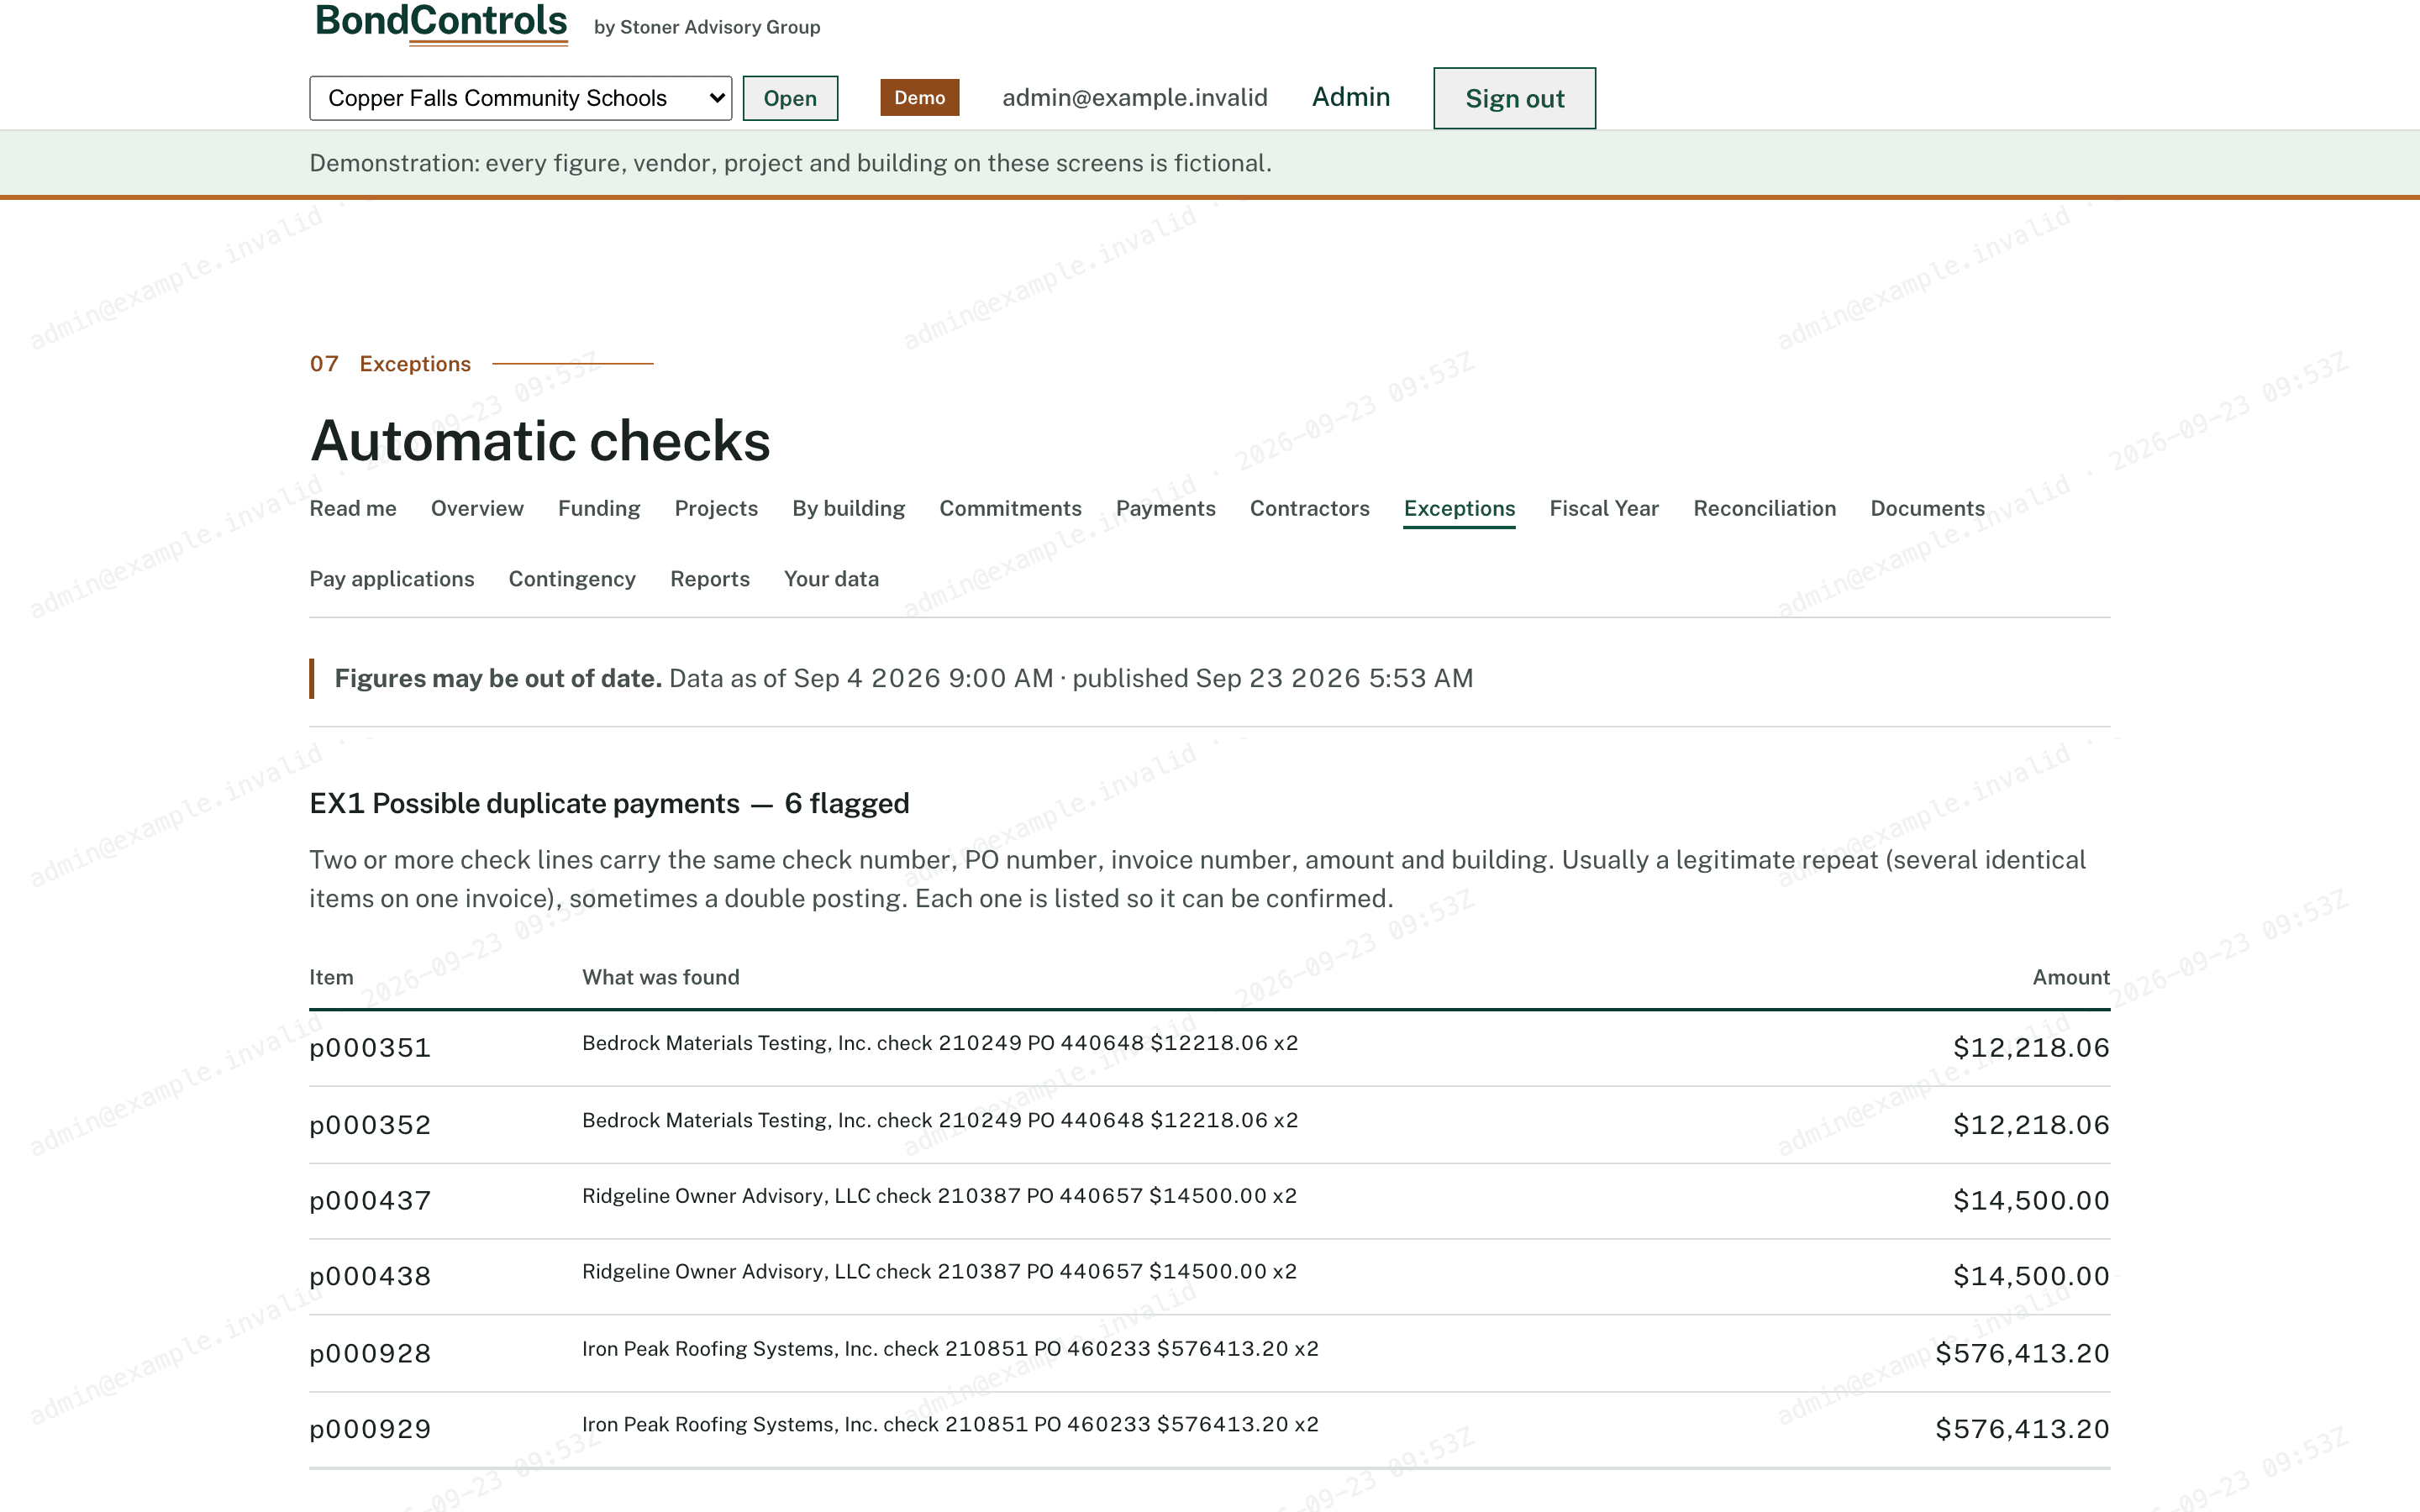This screenshot has height=1512, width=2420.
Task: Click the Sign out button
Action: 1514,98
